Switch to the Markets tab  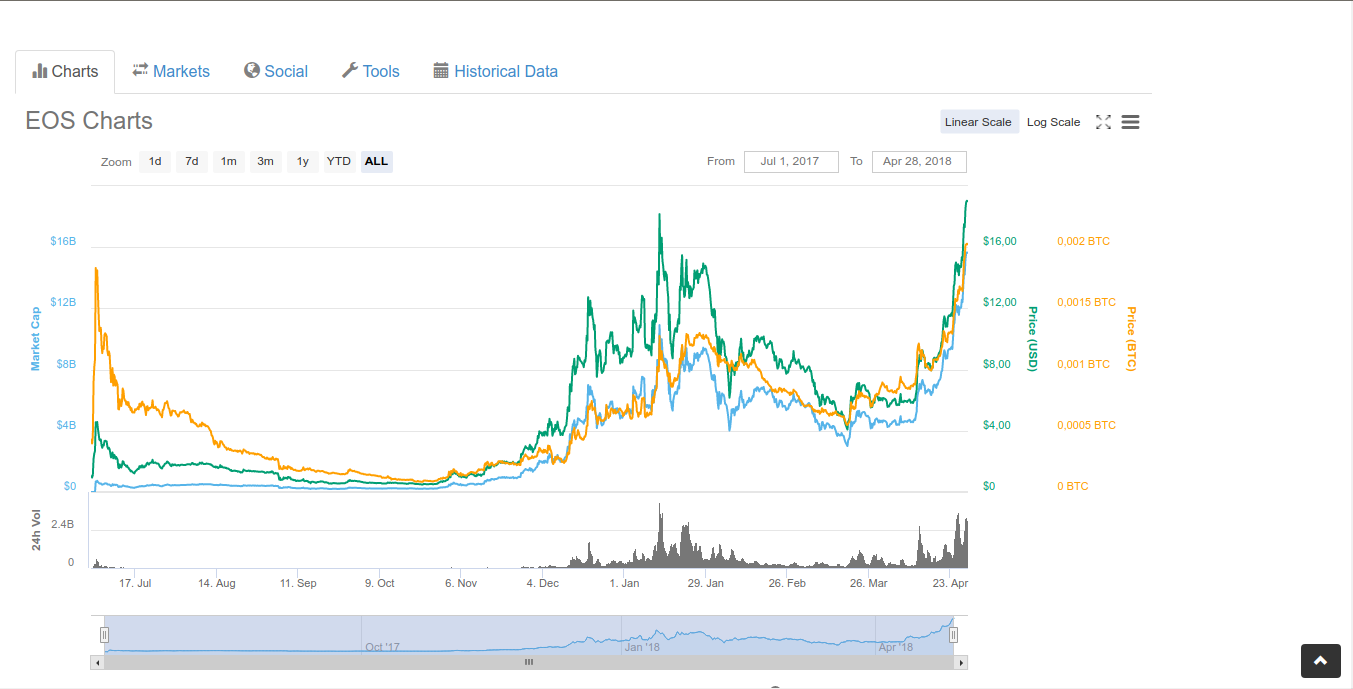tap(171, 71)
